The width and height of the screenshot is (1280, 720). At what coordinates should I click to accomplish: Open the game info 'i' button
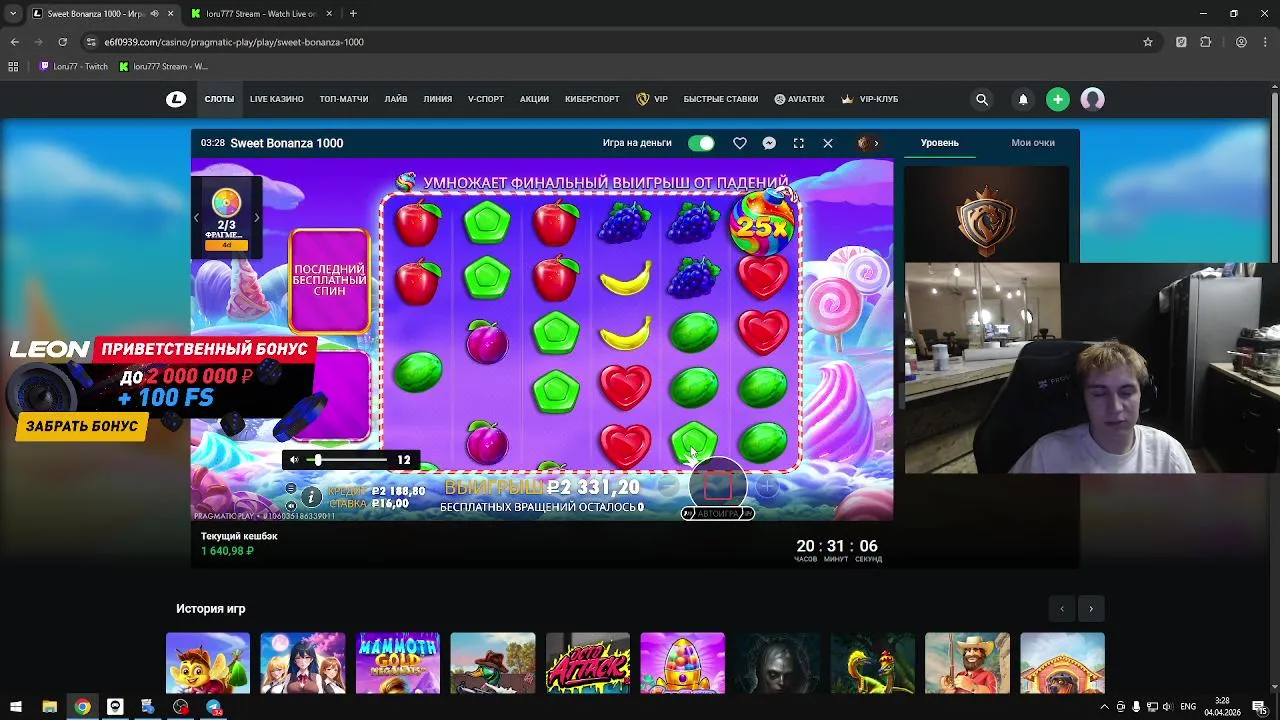pos(311,496)
